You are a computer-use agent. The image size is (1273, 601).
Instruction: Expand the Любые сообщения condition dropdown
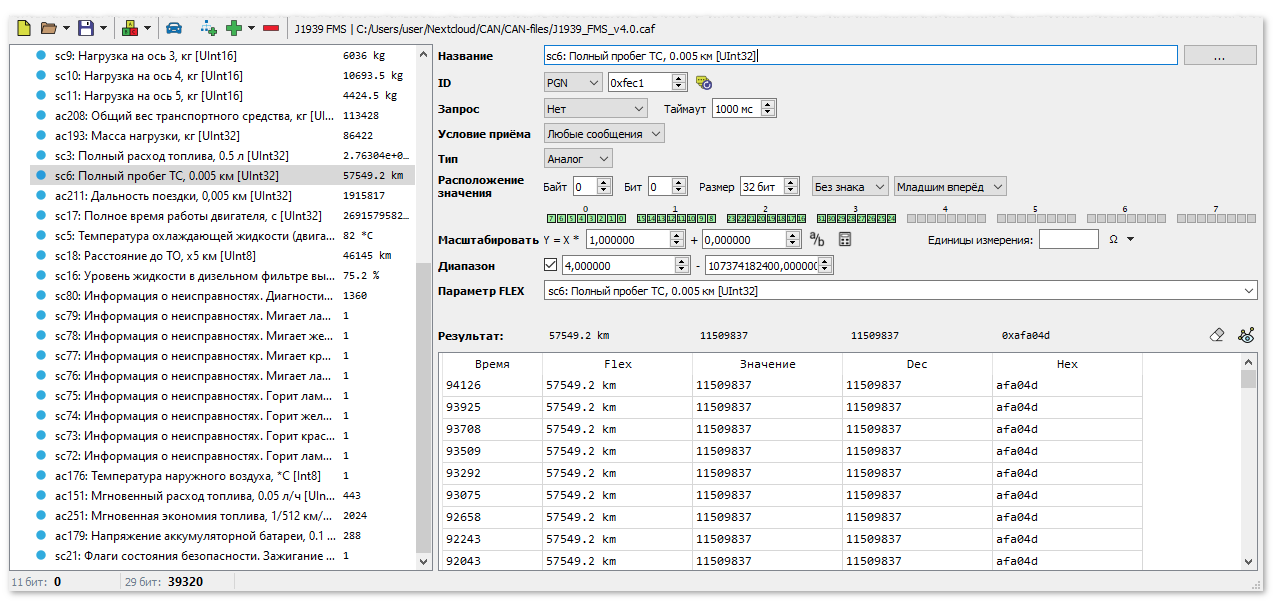tap(604, 134)
